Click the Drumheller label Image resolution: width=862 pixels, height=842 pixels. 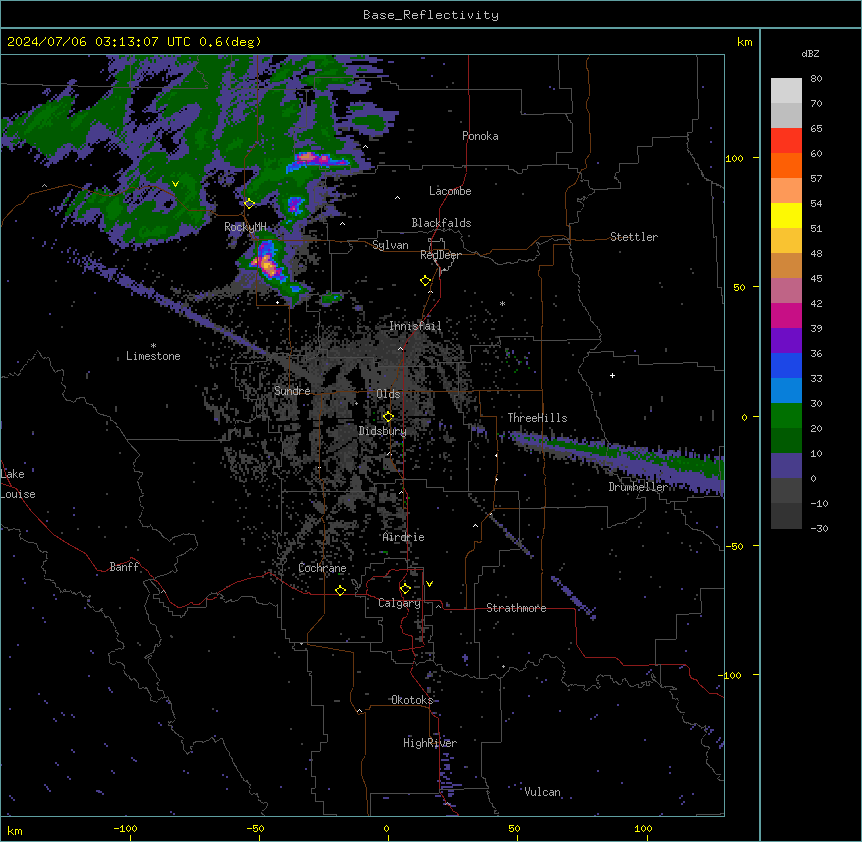click(x=638, y=487)
